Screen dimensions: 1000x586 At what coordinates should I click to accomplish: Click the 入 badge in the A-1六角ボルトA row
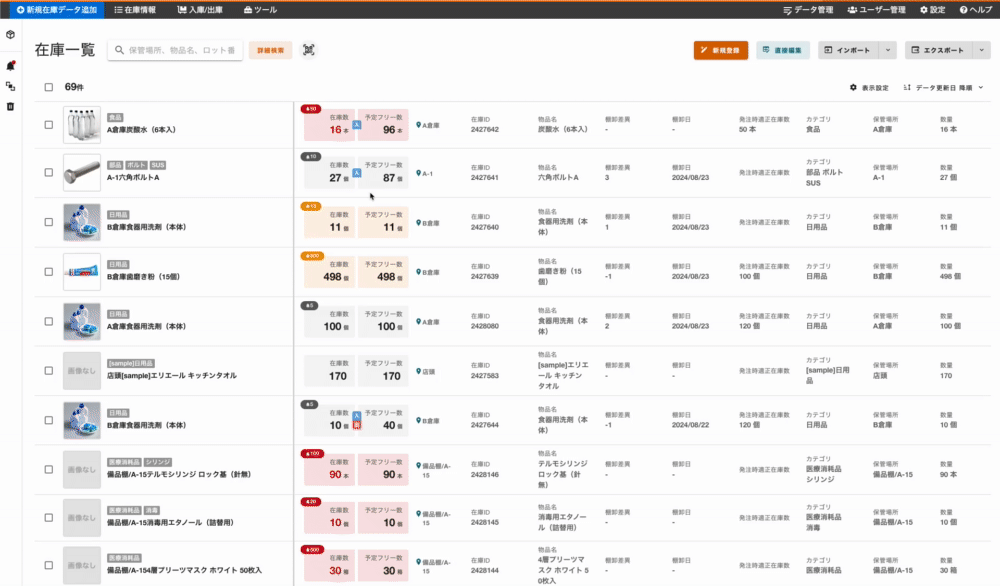pos(357,173)
